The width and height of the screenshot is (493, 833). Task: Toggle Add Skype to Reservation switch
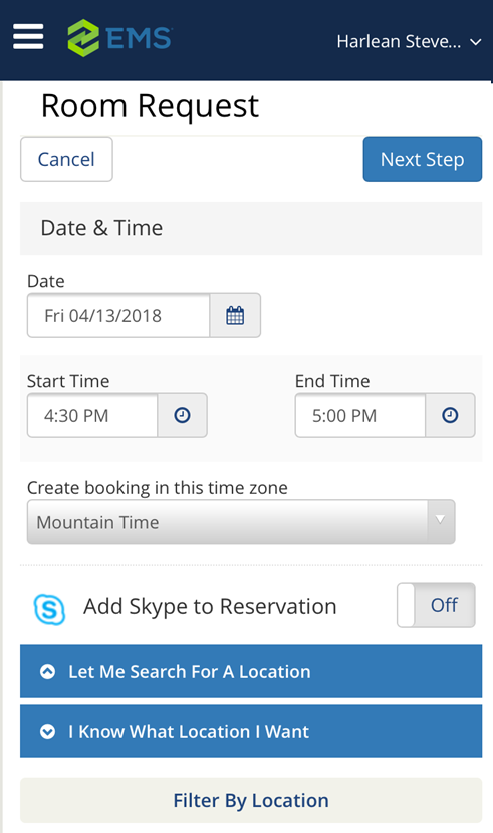coord(436,605)
